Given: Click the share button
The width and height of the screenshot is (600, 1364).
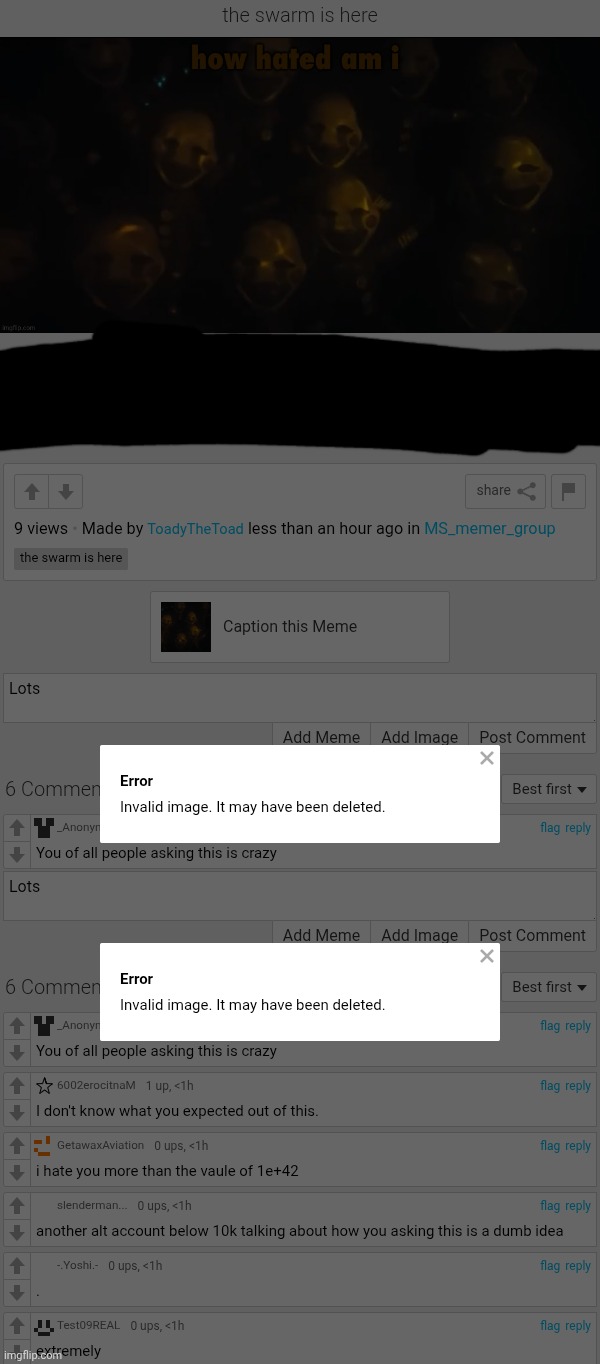Looking at the screenshot, I should pyautogui.click(x=505, y=491).
